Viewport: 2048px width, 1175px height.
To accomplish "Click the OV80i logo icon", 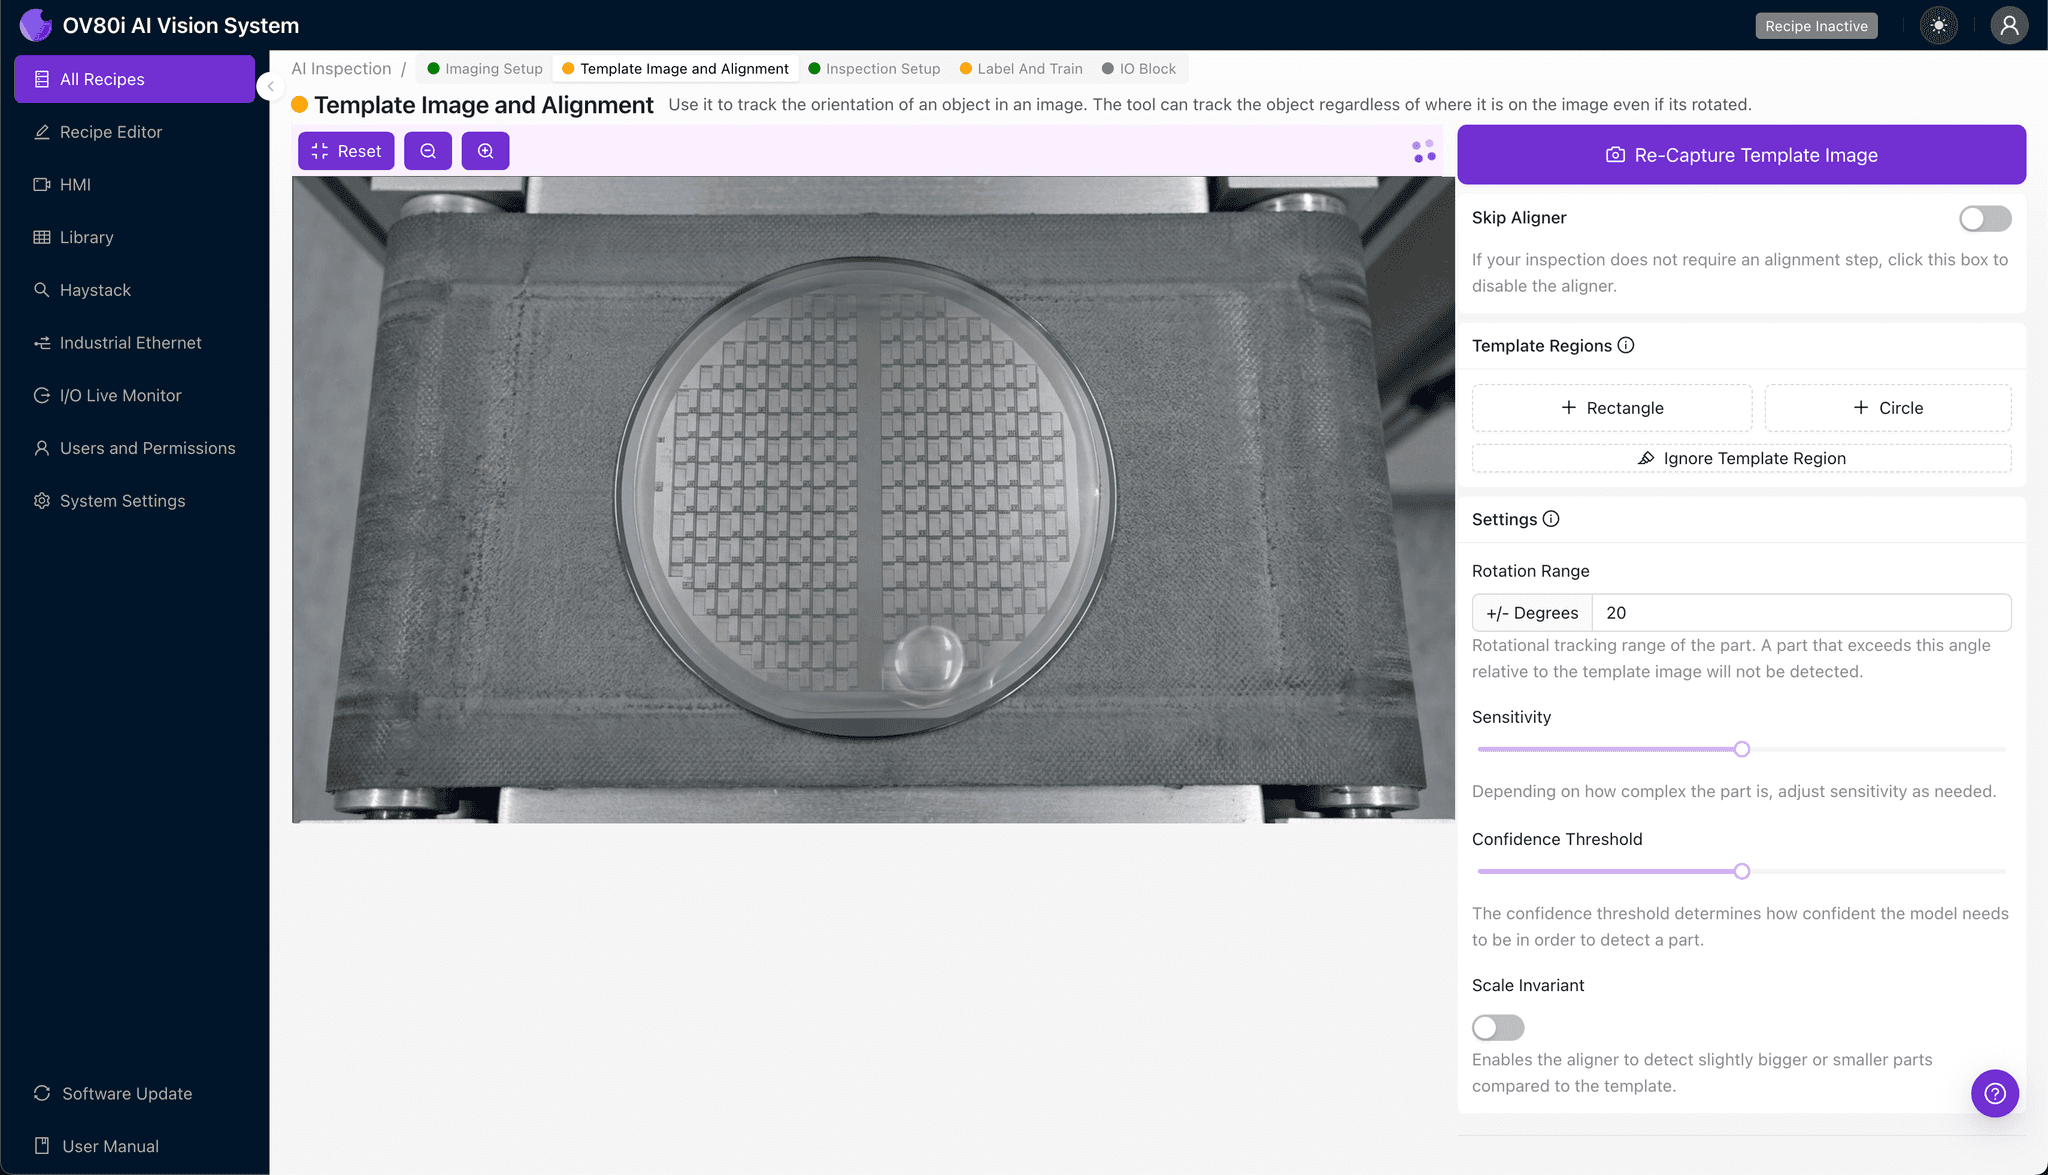I will [36, 25].
